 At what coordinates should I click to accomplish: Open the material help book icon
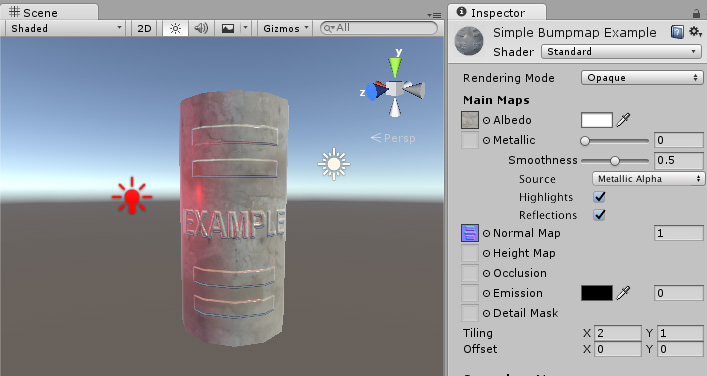tap(677, 32)
